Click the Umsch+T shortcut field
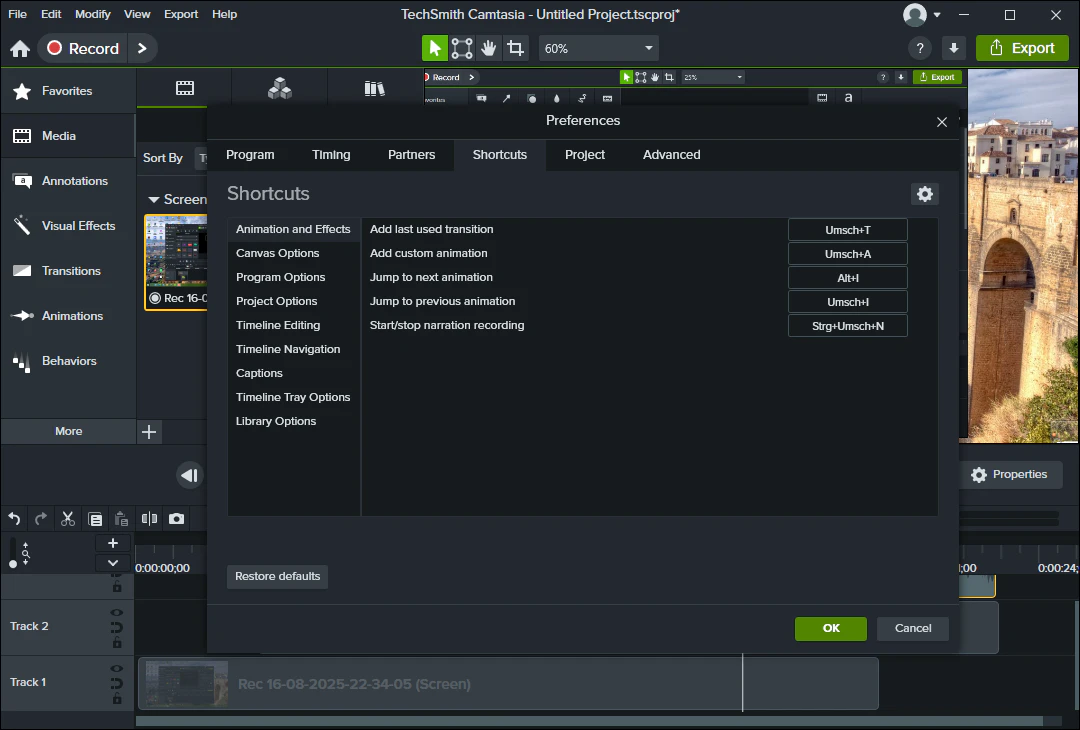The width and height of the screenshot is (1080, 730). pyautogui.click(x=847, y=230)
